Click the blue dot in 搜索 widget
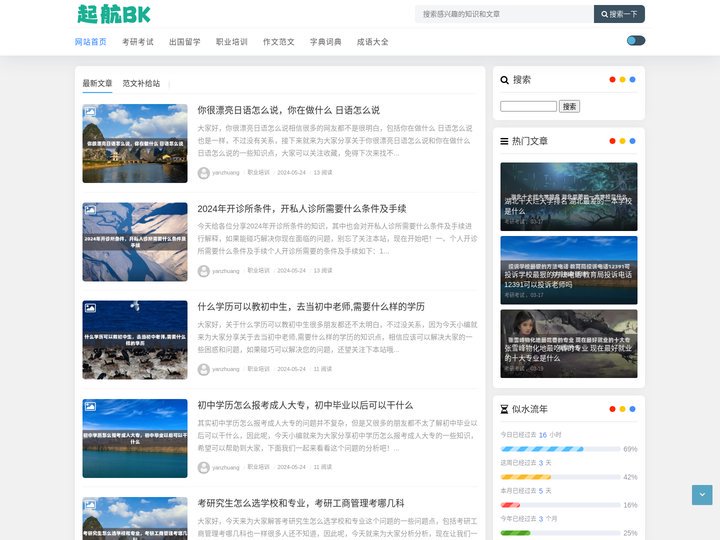Viewport: 720px width, 540px height. [632, 79]
